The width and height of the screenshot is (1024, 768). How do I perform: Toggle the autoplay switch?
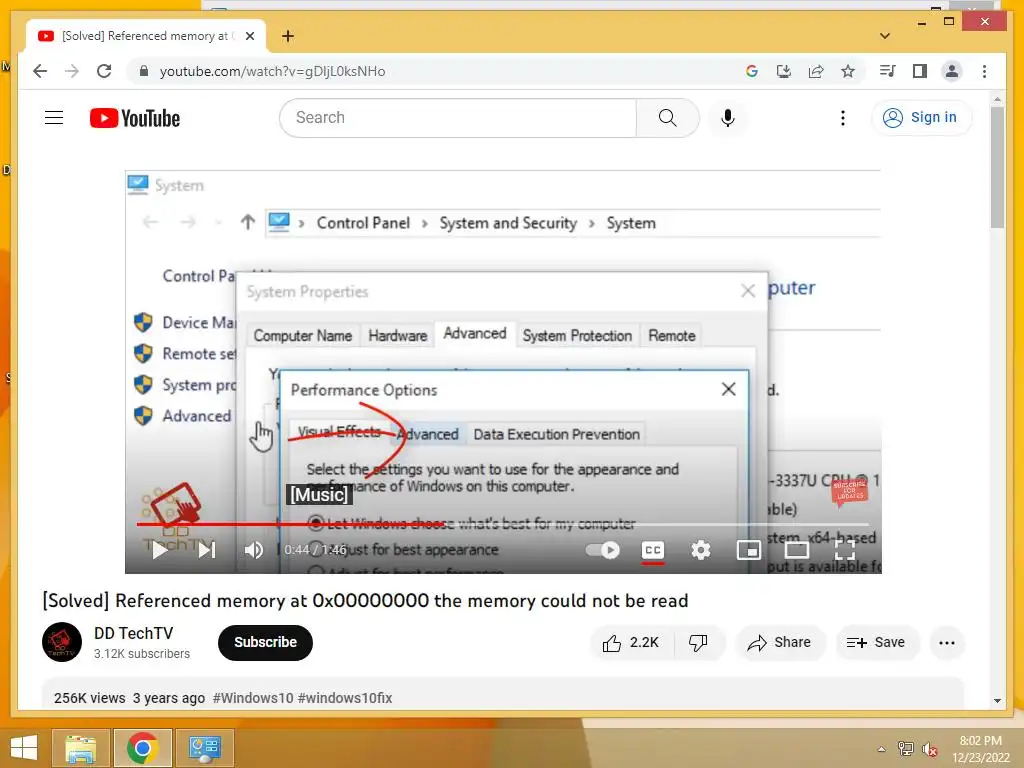click(603, 550)
